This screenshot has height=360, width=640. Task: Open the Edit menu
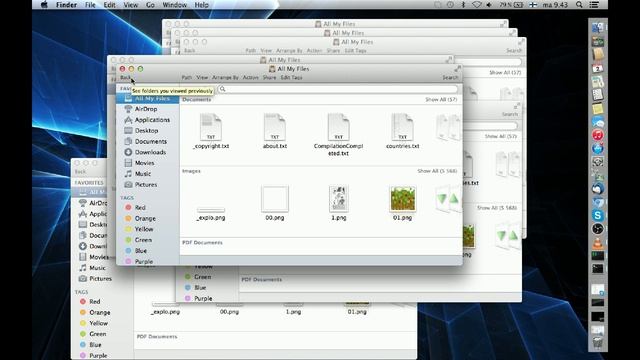click(109, 5)
